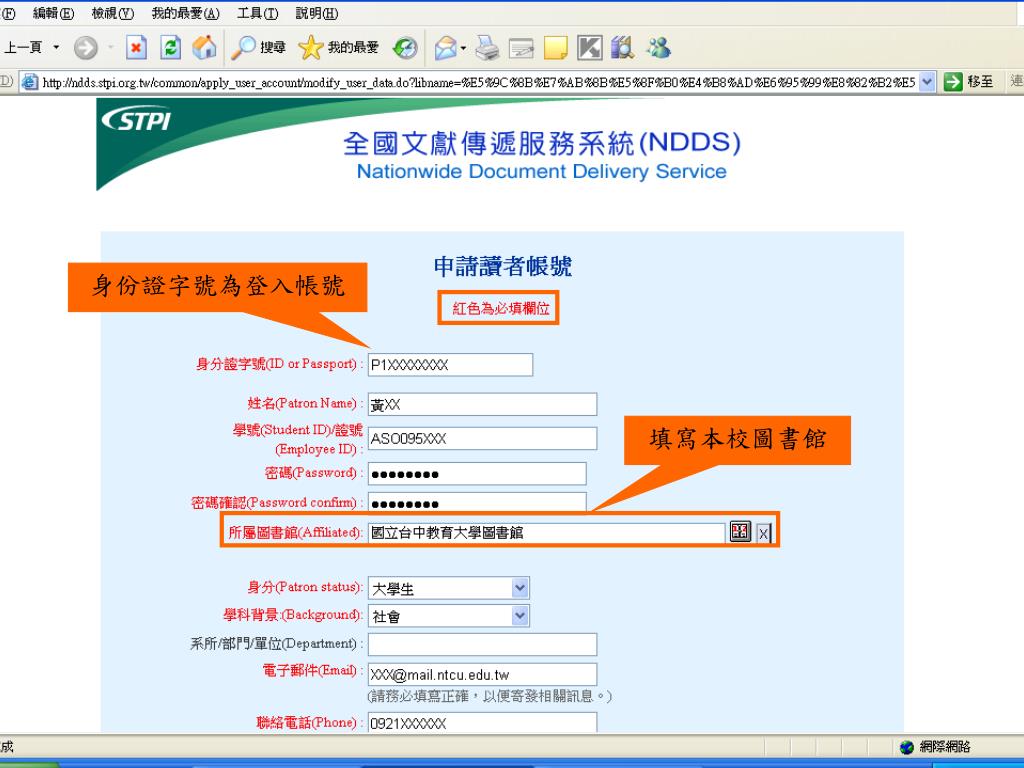Click the Mail envelope icon
Viewport: 1024px width, 768px height.
point(445,48)
